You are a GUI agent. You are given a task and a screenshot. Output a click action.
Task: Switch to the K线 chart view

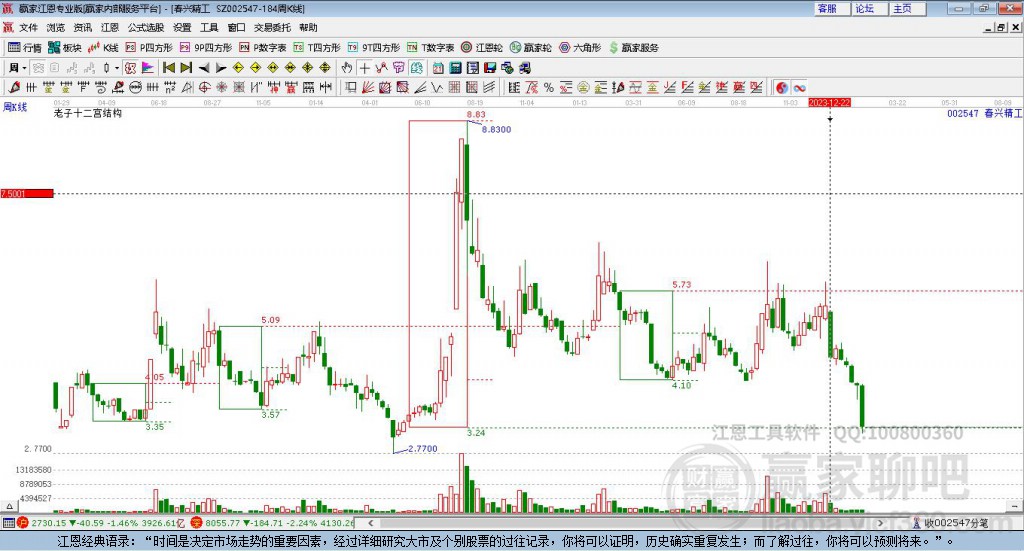pos(103,48)
